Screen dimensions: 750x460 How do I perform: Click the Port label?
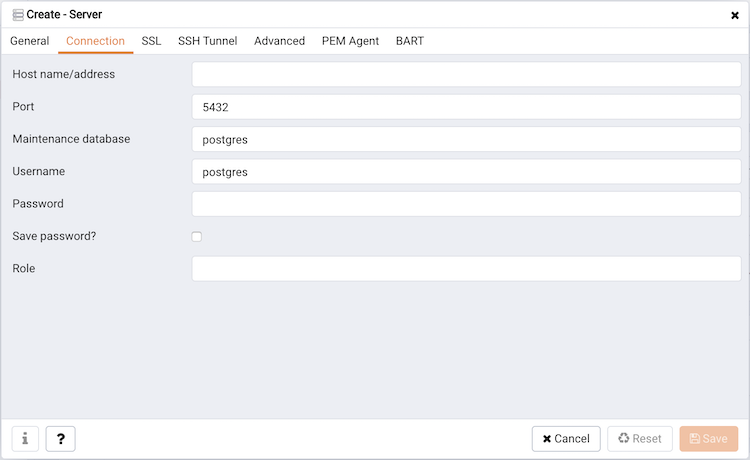pyautogui.click(x=23, y=107)
